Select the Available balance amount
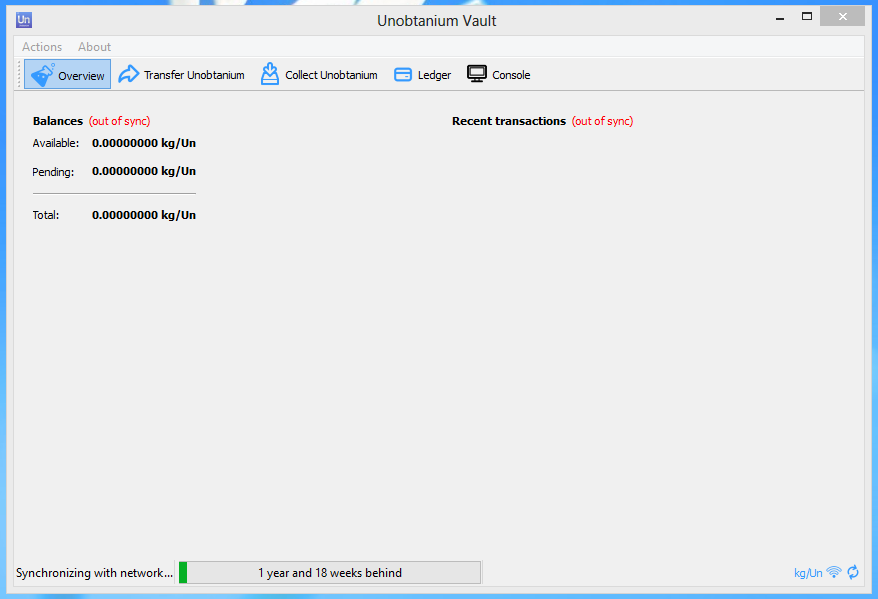 [x=144, y=143]
